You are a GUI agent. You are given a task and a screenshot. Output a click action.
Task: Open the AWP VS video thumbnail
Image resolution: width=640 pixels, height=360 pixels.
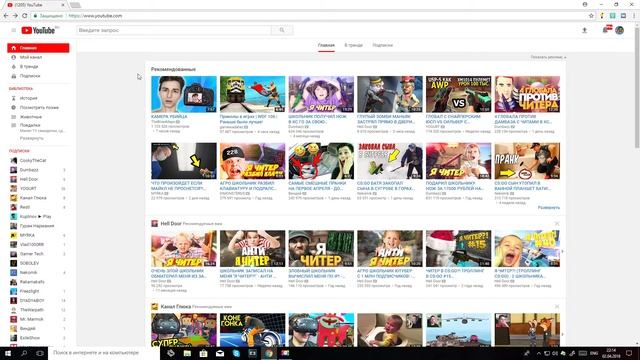tap(458, 94)
